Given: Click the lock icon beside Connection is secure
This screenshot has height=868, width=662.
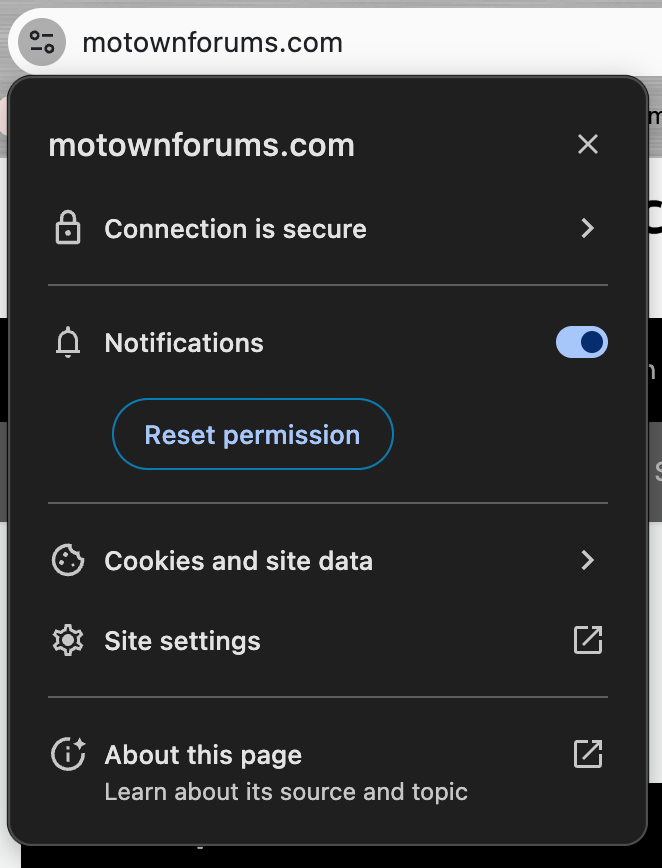Looking at the screenshot, I should click(x=67, y=229).
